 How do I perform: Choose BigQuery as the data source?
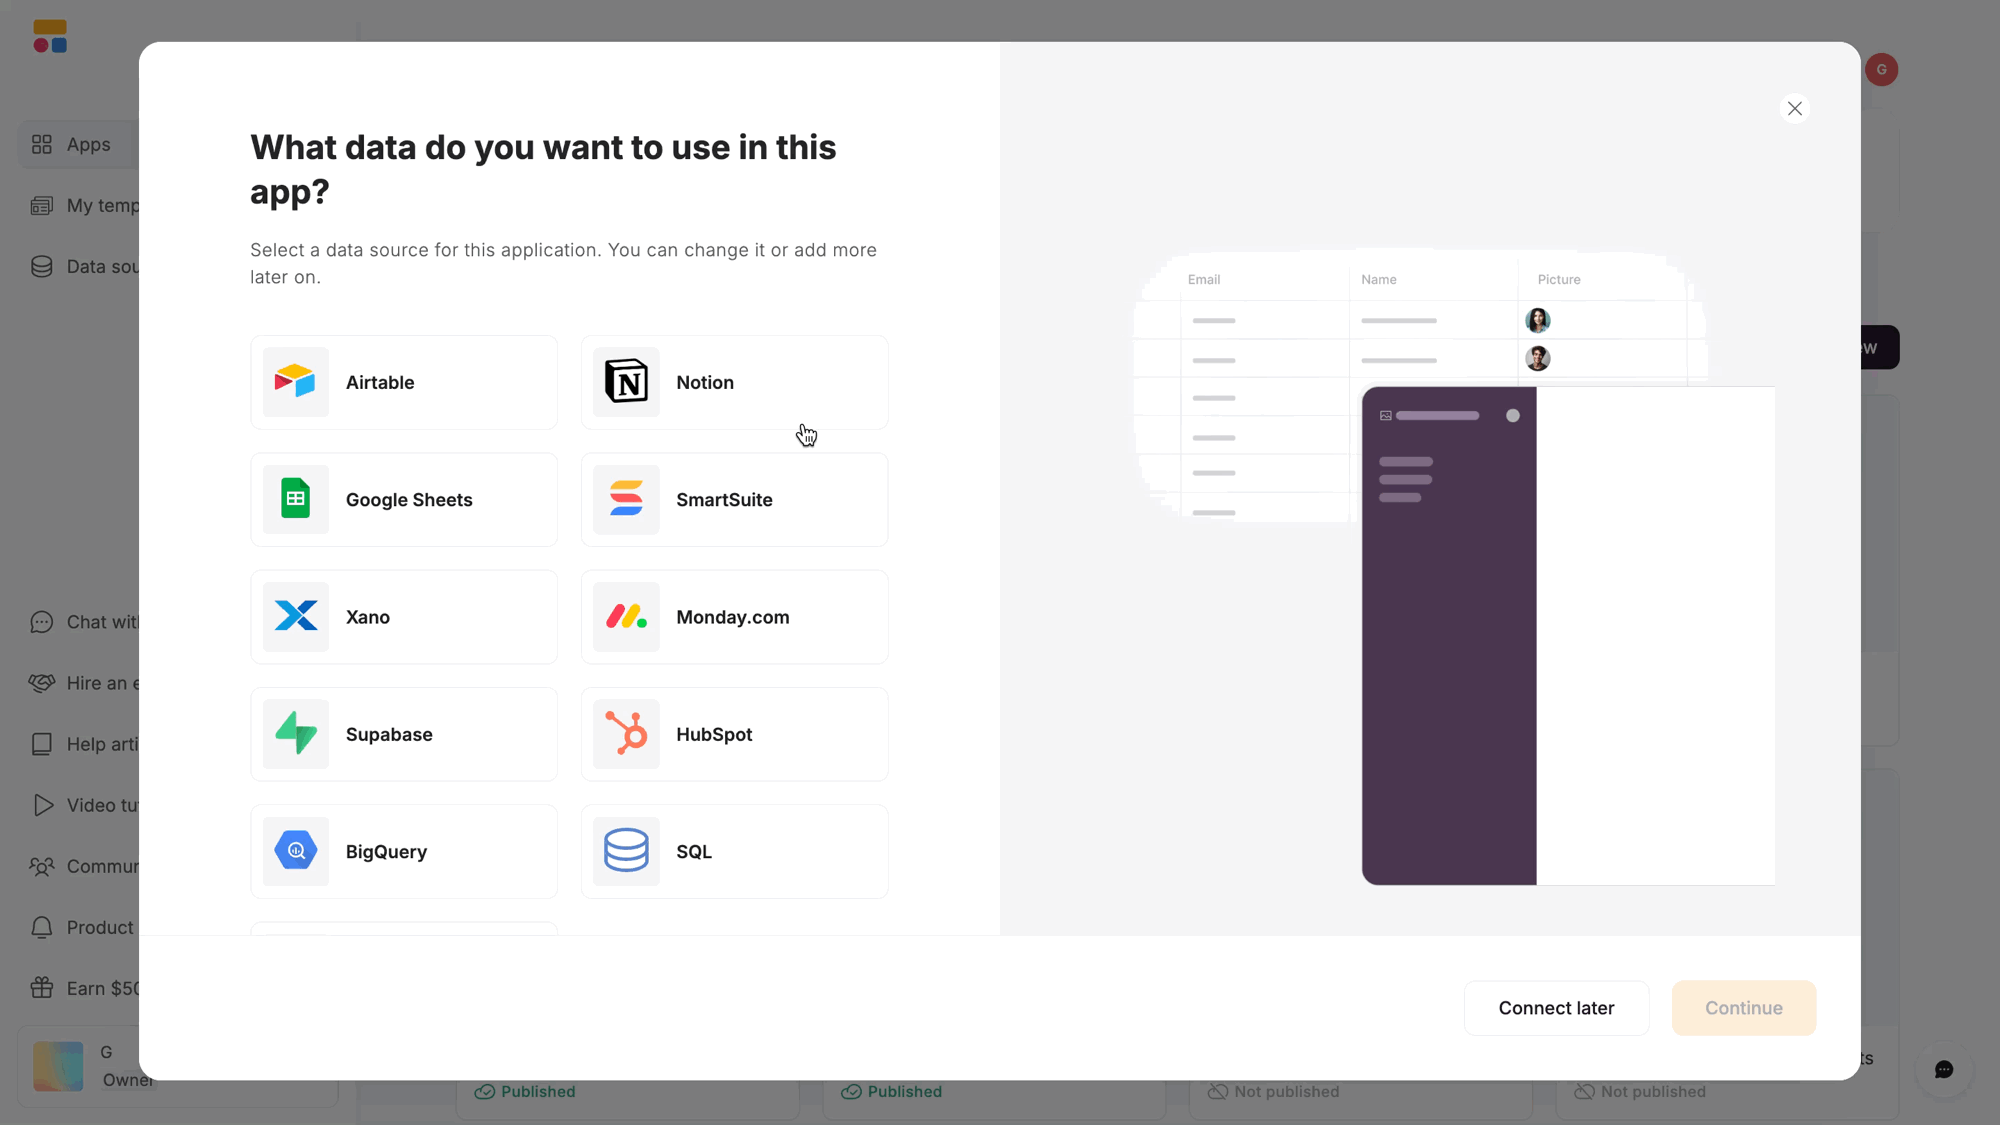pyautogui.click(x=404, y=851)
